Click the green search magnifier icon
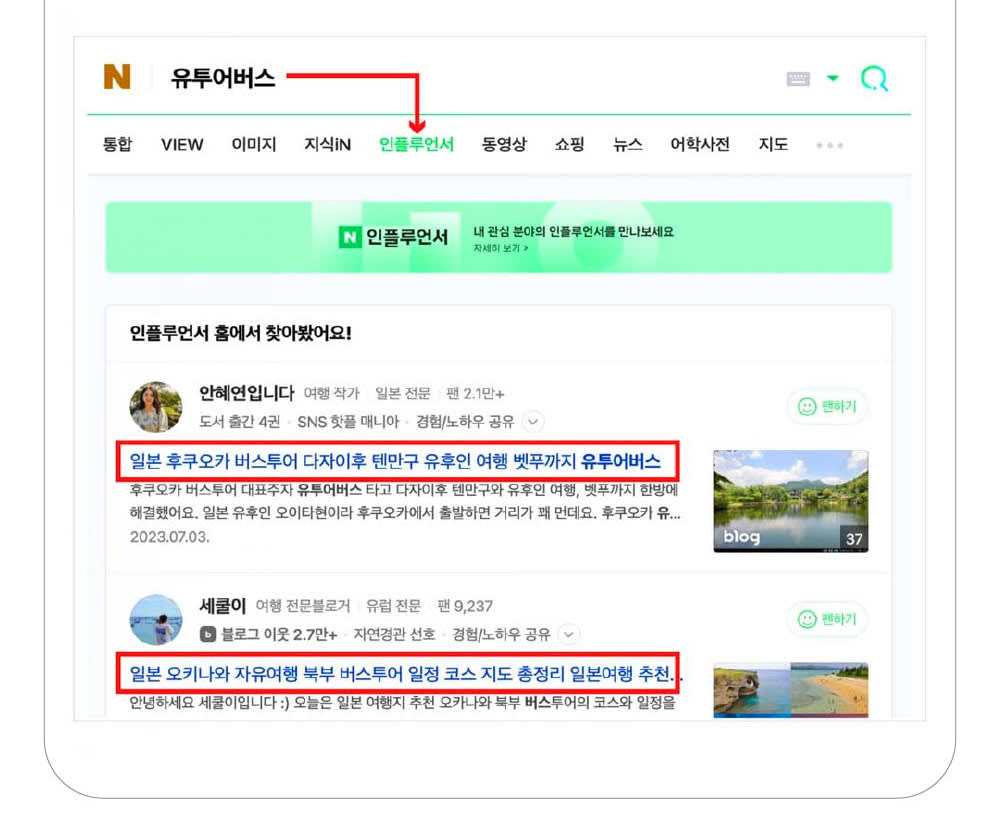This screenshot has width=1000, height=818. (x=874, y=79)
